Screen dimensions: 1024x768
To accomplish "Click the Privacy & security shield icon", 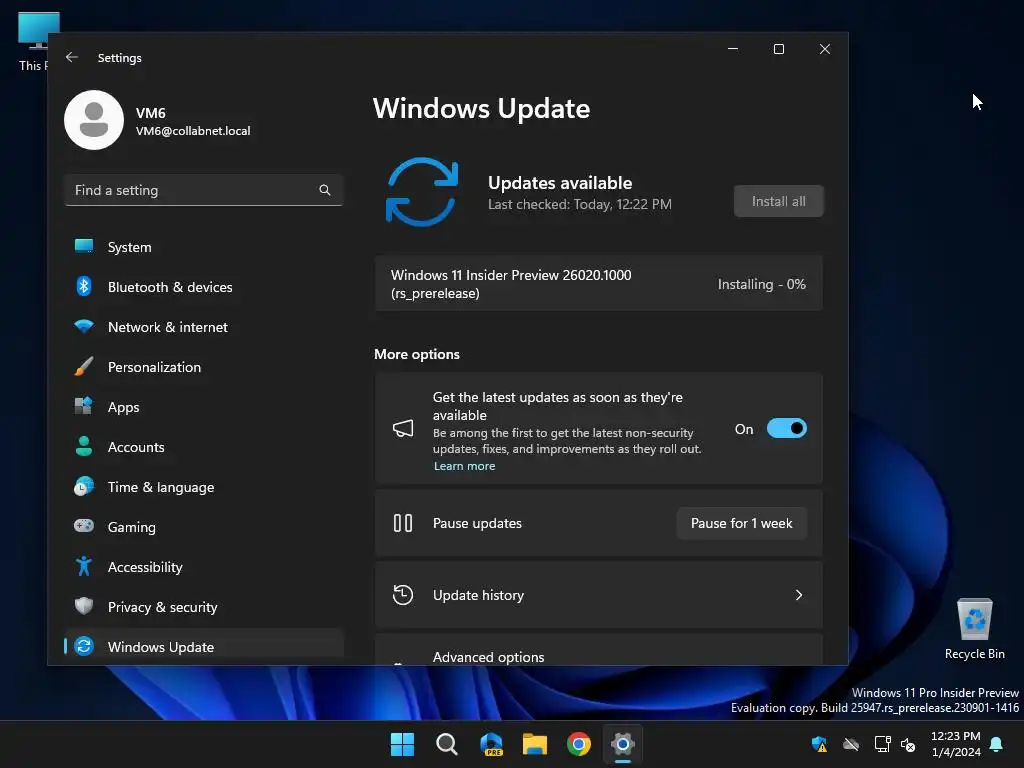I will pyautogui.click(x=84, y=606).
